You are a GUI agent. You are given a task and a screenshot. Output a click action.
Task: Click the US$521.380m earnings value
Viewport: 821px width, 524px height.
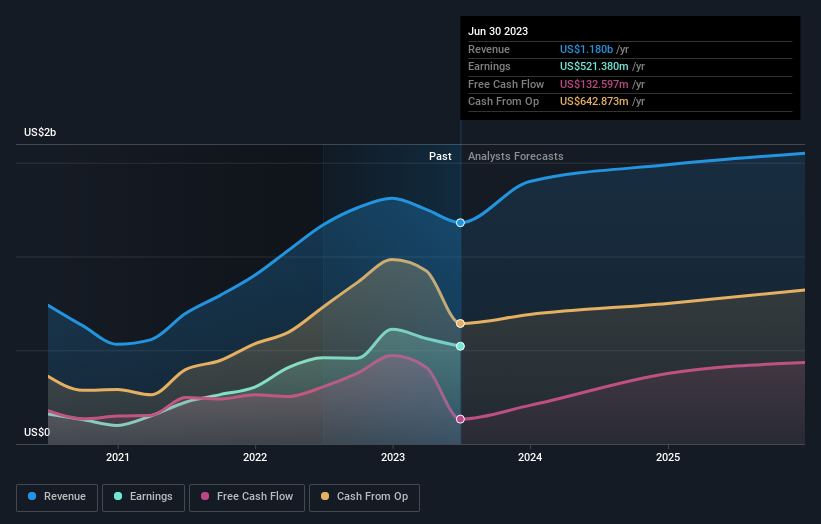coord(594,66)
